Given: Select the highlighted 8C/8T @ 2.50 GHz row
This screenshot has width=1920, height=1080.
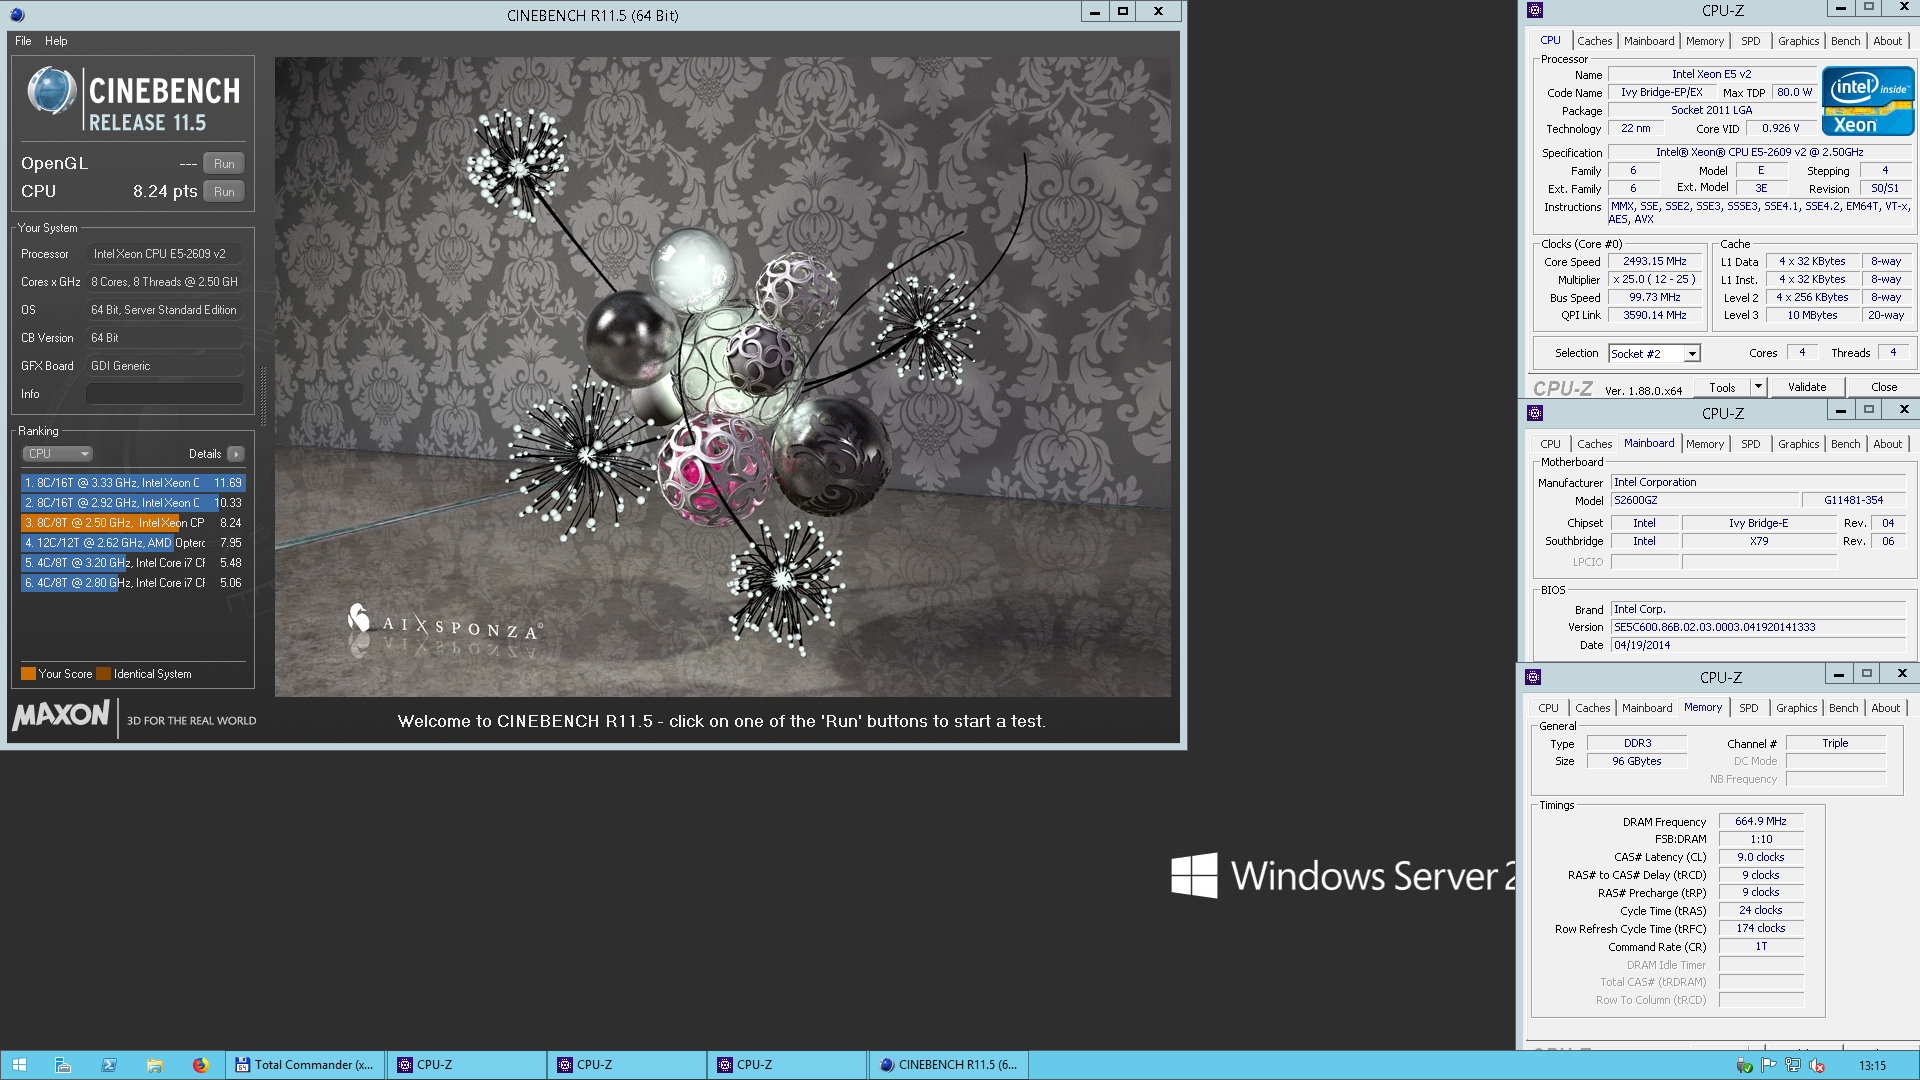Looking at the screenshot, I should [133, 523].
